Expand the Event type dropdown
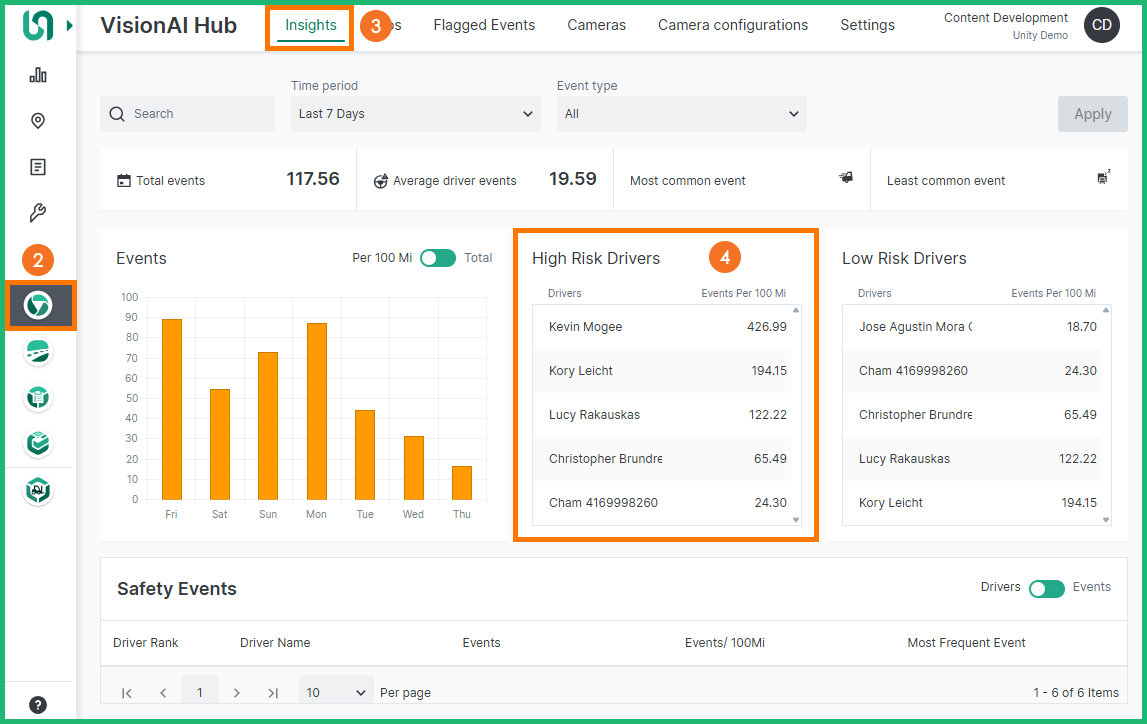 coord(681,114)
